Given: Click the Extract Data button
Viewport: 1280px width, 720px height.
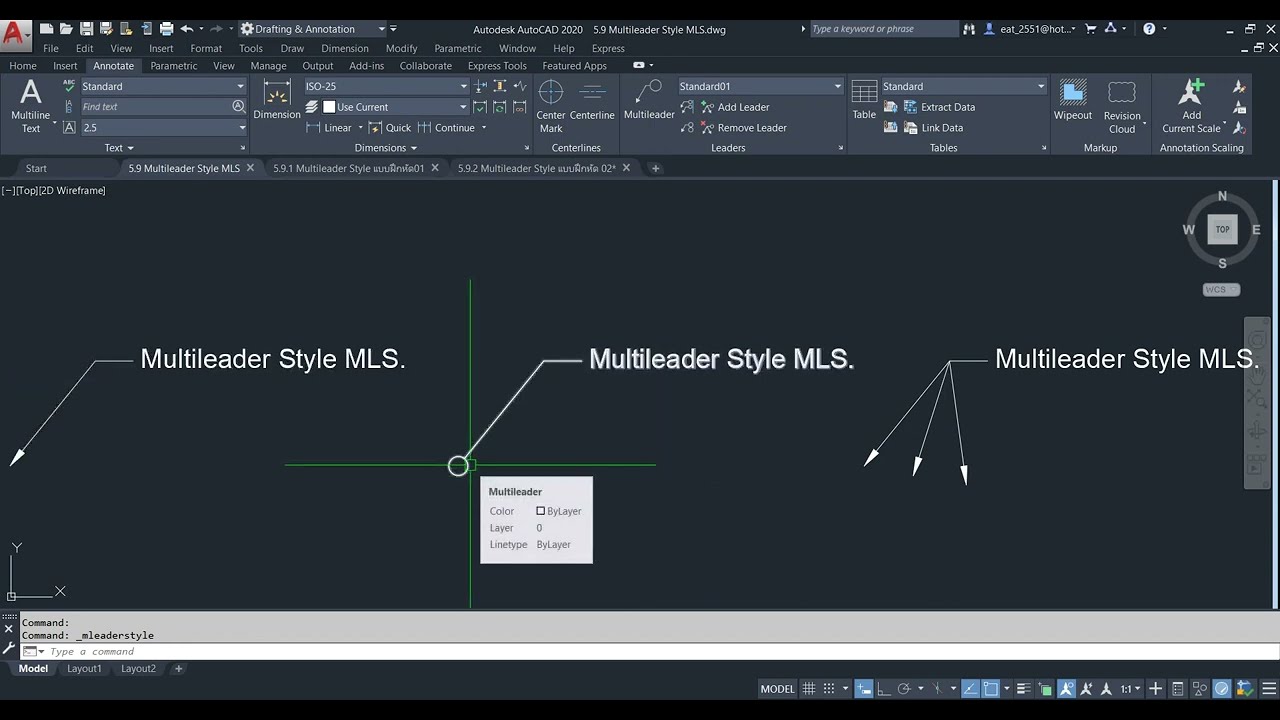Looking at the screenshot, I should coord(938,107).
